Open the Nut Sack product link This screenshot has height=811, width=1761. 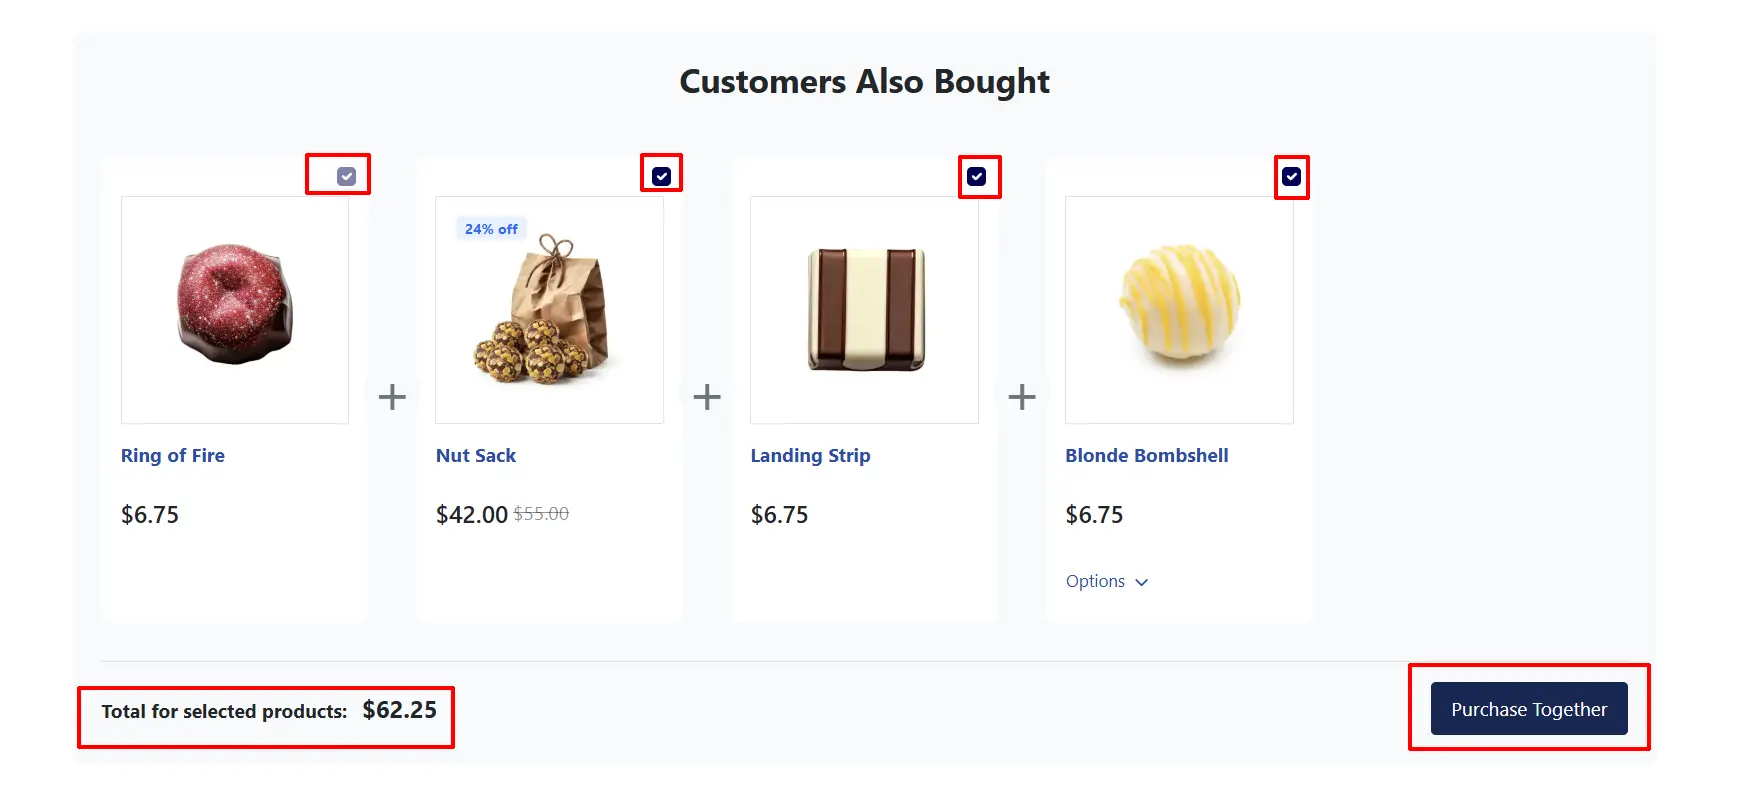(x=476, y=455)
